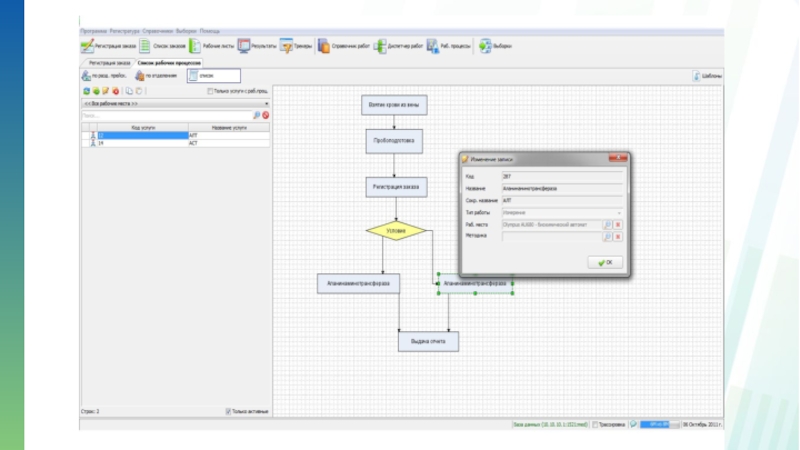
Task: Click Результаты monitor icon
Action: pyautogui.click(x=244, y=46)
